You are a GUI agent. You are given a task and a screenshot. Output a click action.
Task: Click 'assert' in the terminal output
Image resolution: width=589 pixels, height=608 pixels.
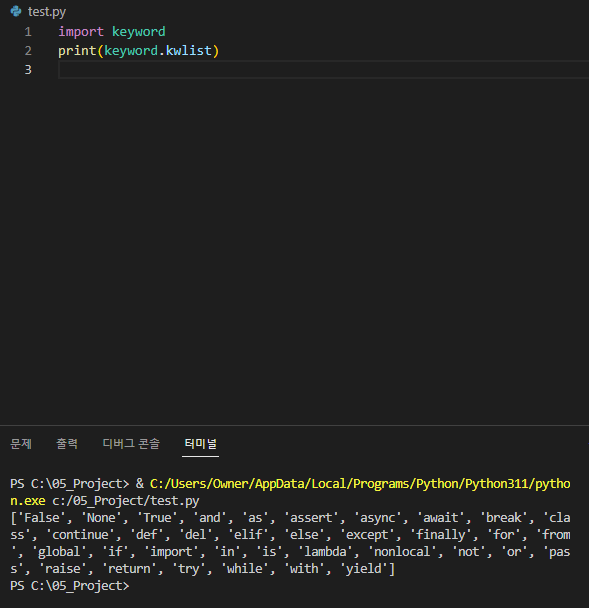311,518
